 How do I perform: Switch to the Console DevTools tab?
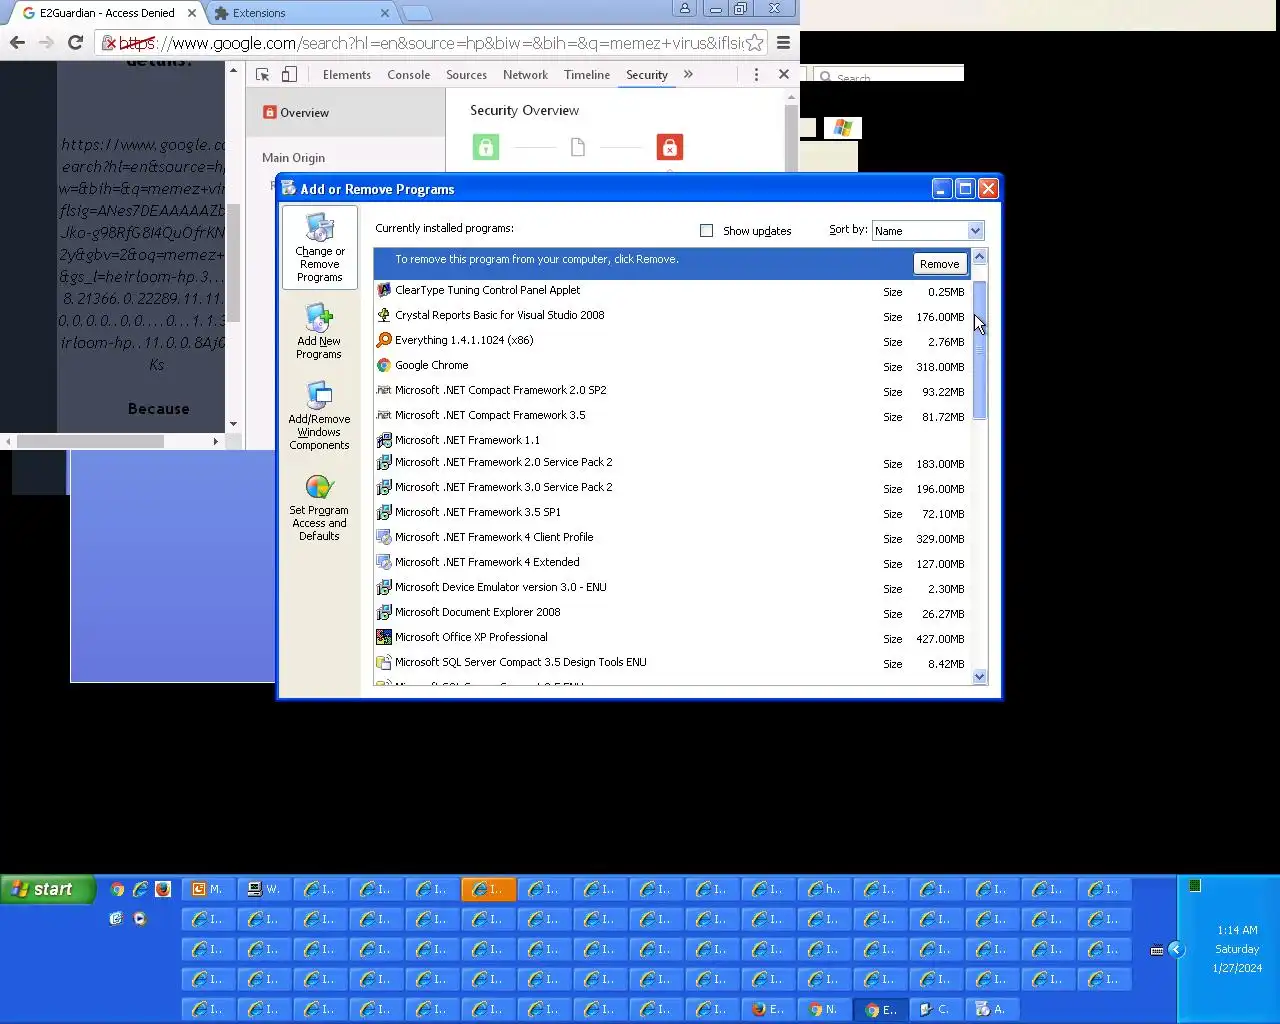409,75
